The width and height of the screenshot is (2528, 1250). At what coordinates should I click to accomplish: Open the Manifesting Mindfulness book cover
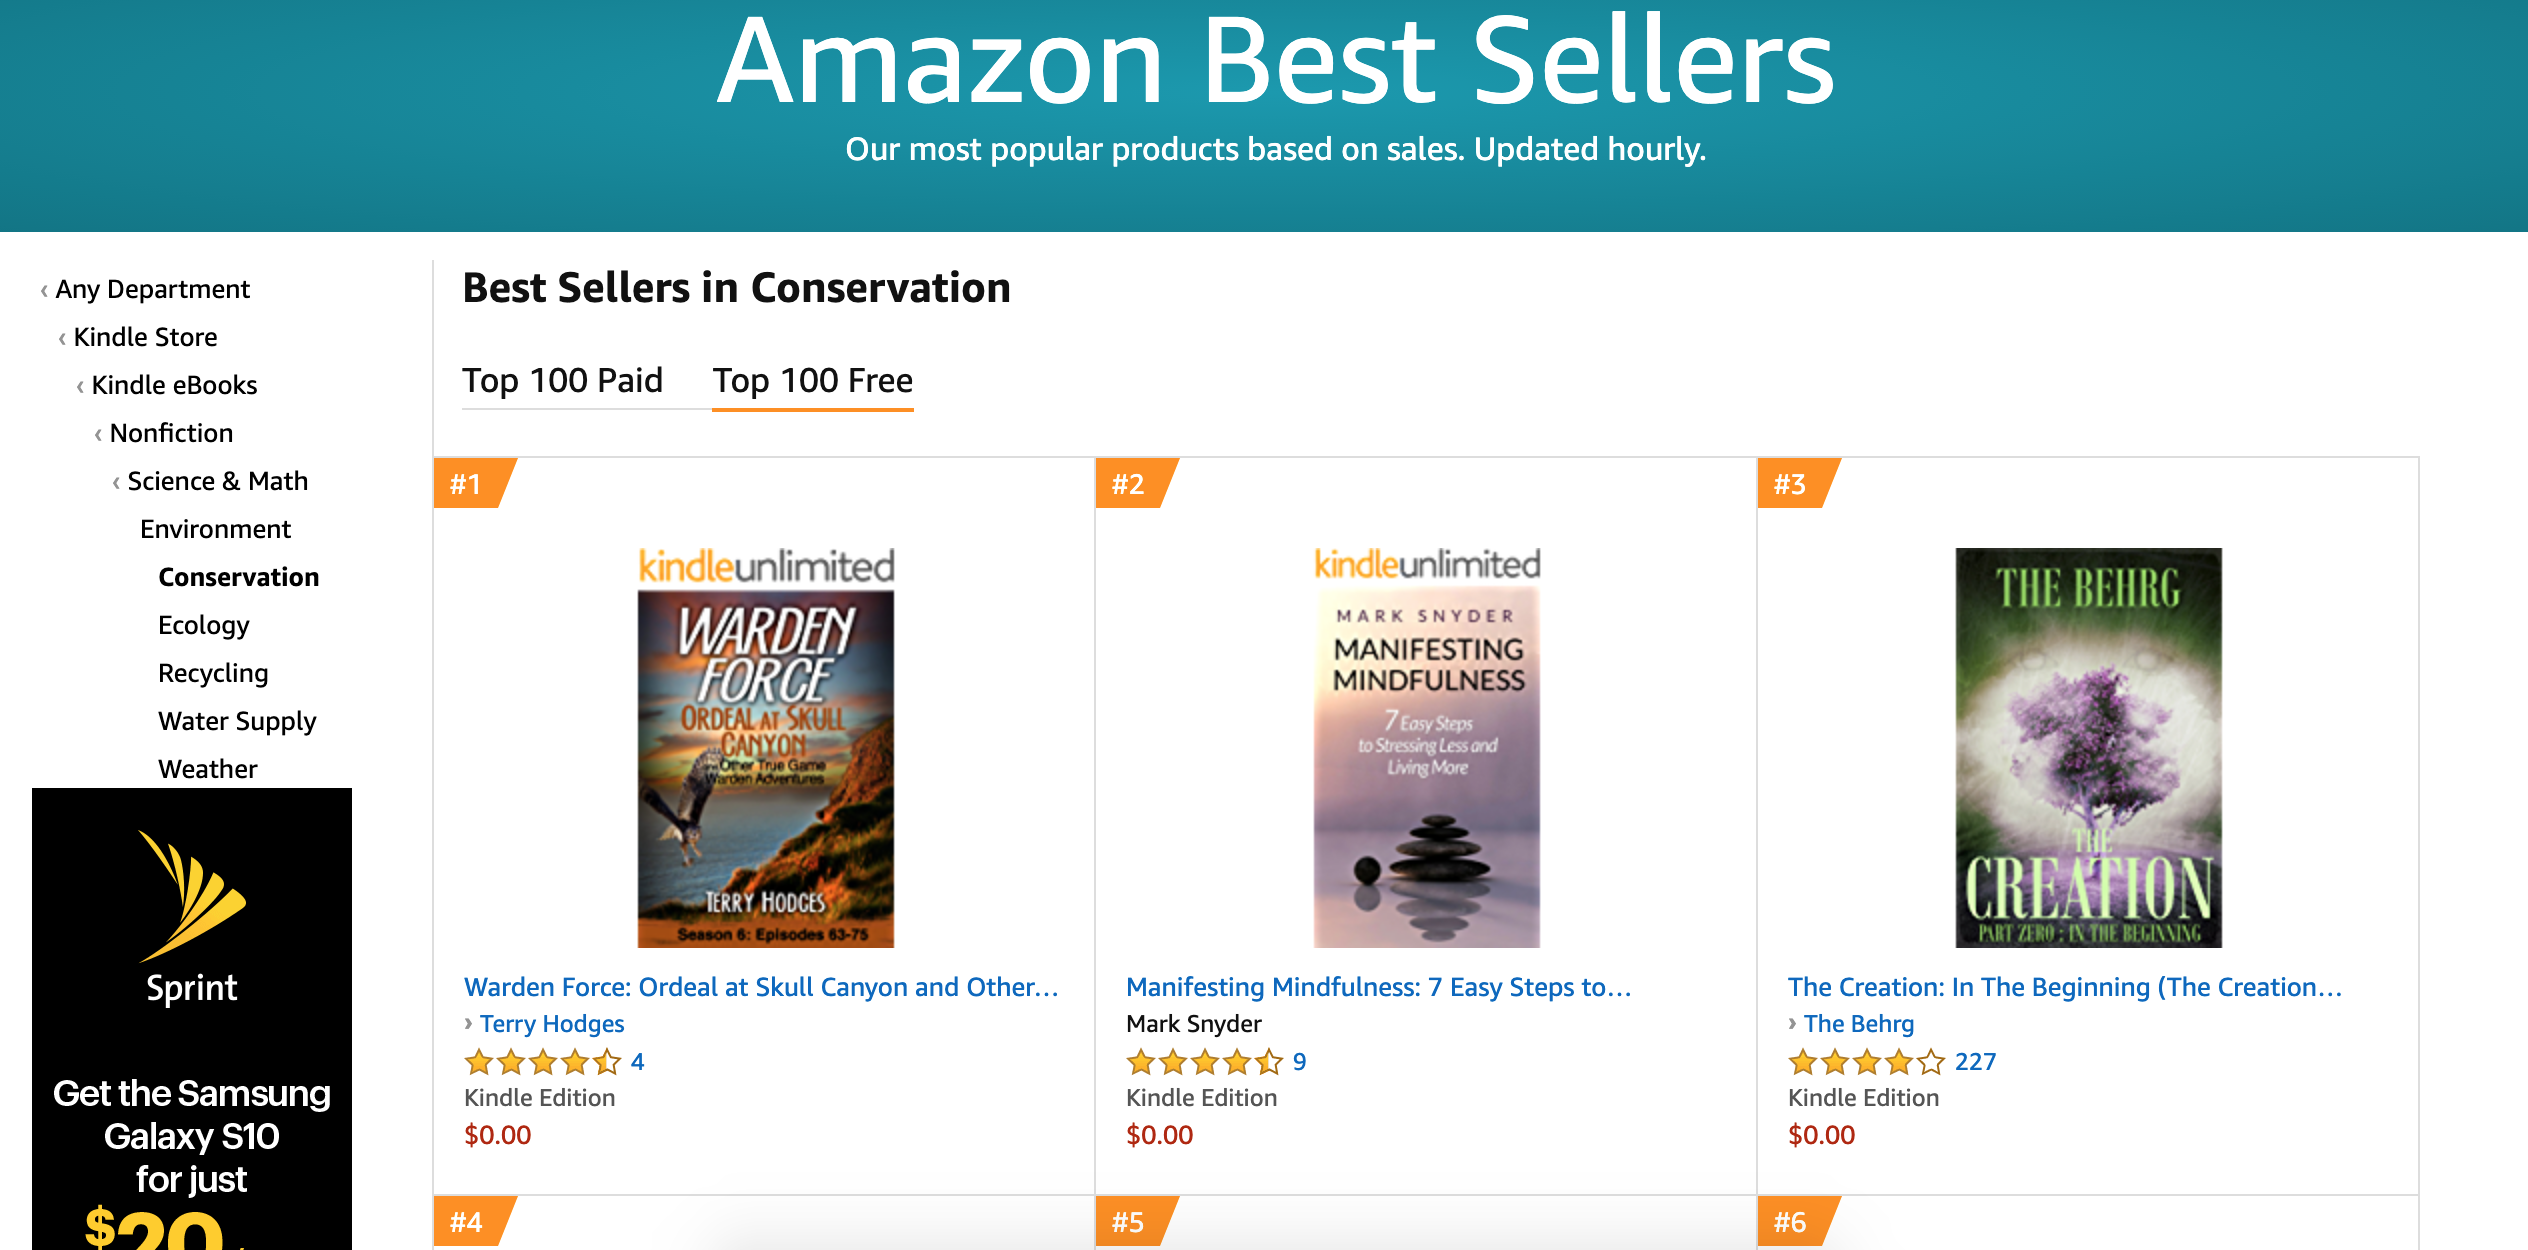1427,747
